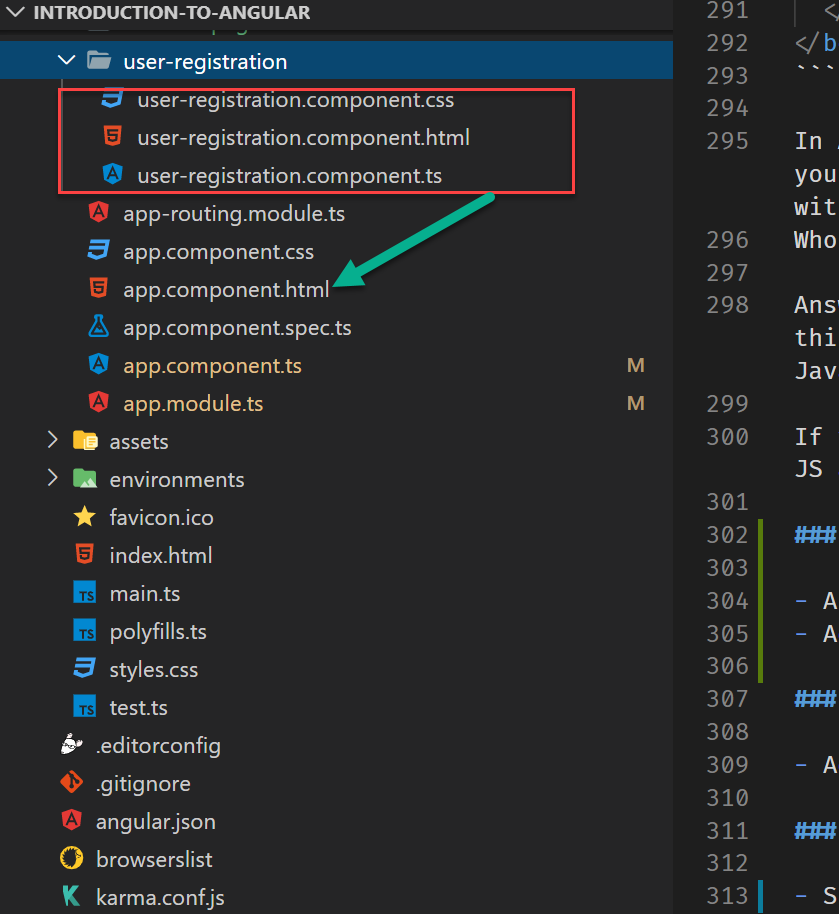
Task: Click the M status badge of app.module.ts
Action: click(x=636, y=403)
